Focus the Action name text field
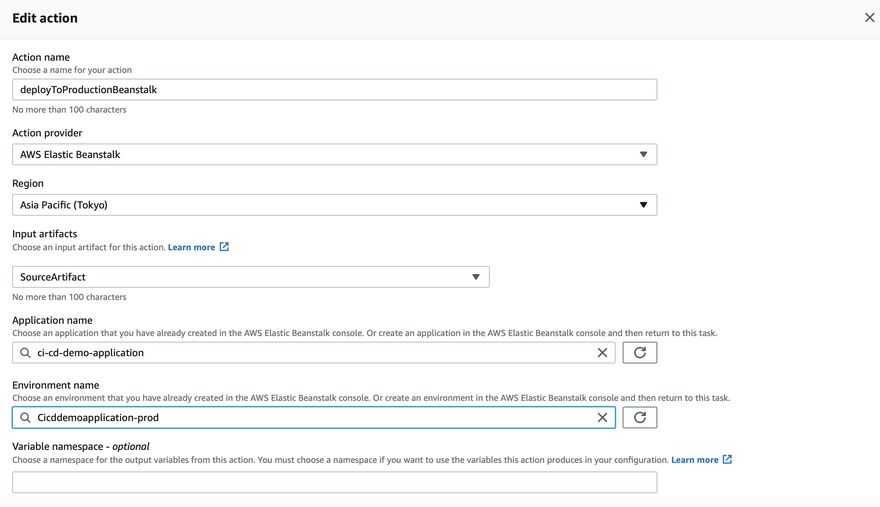 334,90
